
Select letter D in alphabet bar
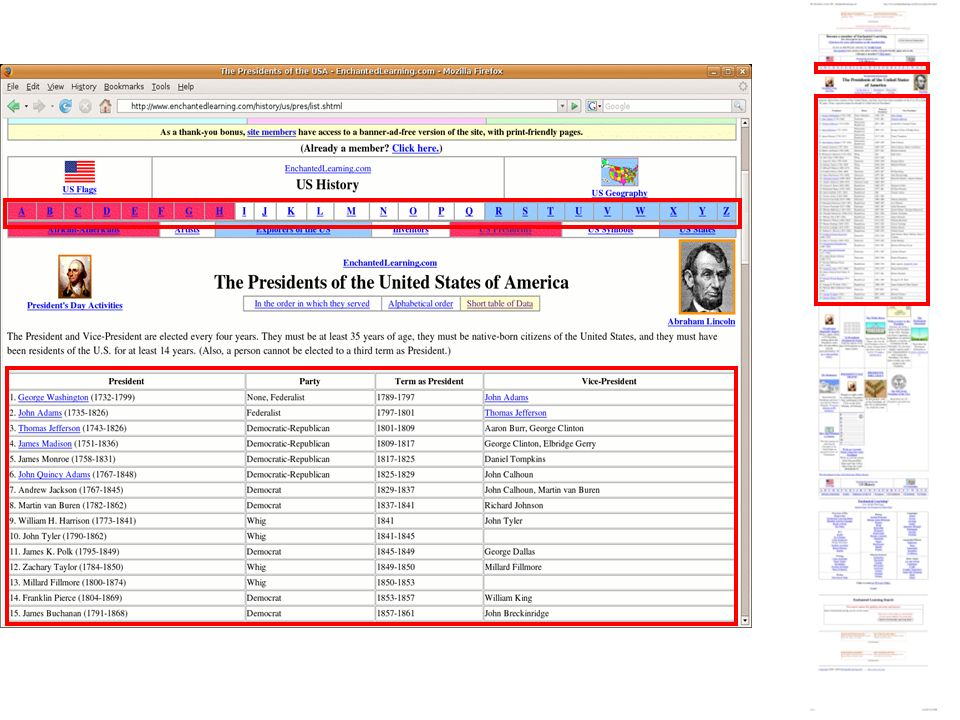point(107,211)
